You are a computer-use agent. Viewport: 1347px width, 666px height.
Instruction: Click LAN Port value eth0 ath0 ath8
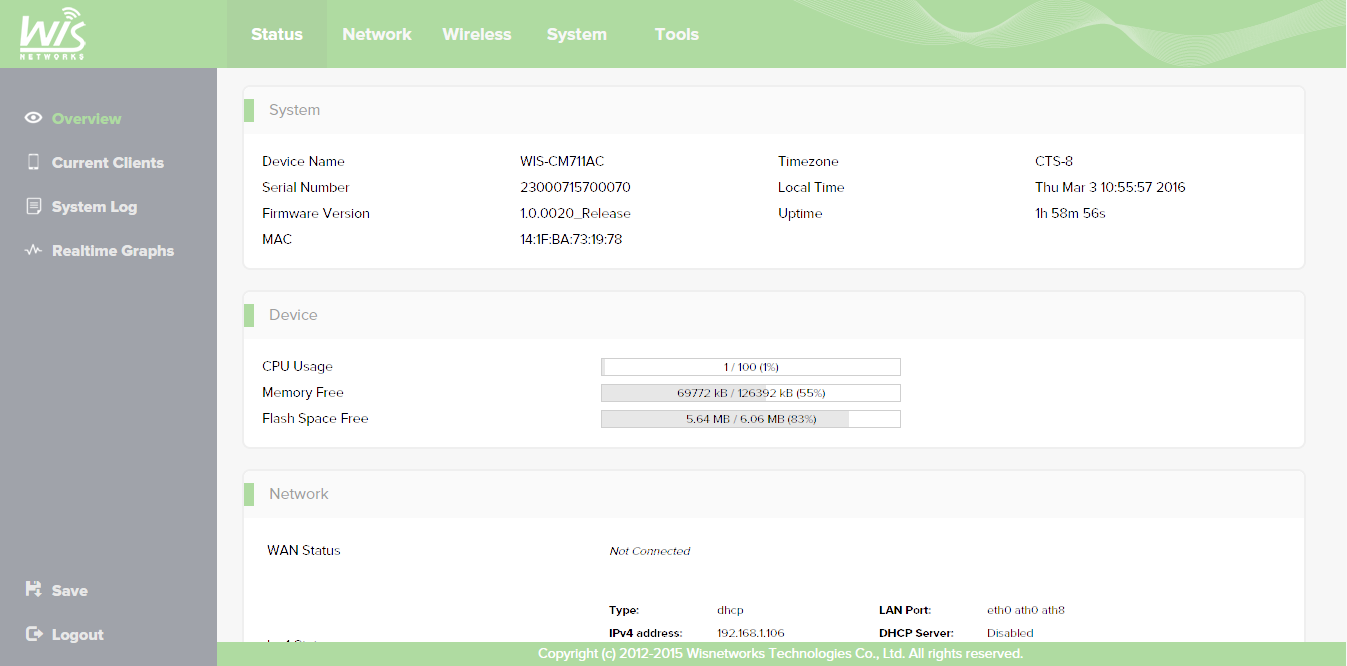click(x=1026, y=610)
